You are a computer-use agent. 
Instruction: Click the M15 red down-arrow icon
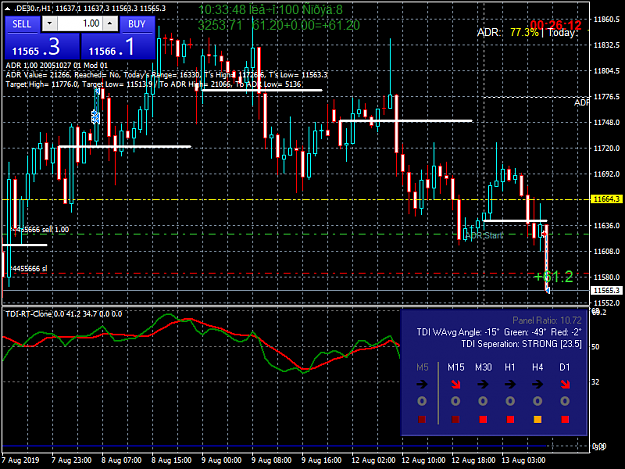(x=456, y=384)
